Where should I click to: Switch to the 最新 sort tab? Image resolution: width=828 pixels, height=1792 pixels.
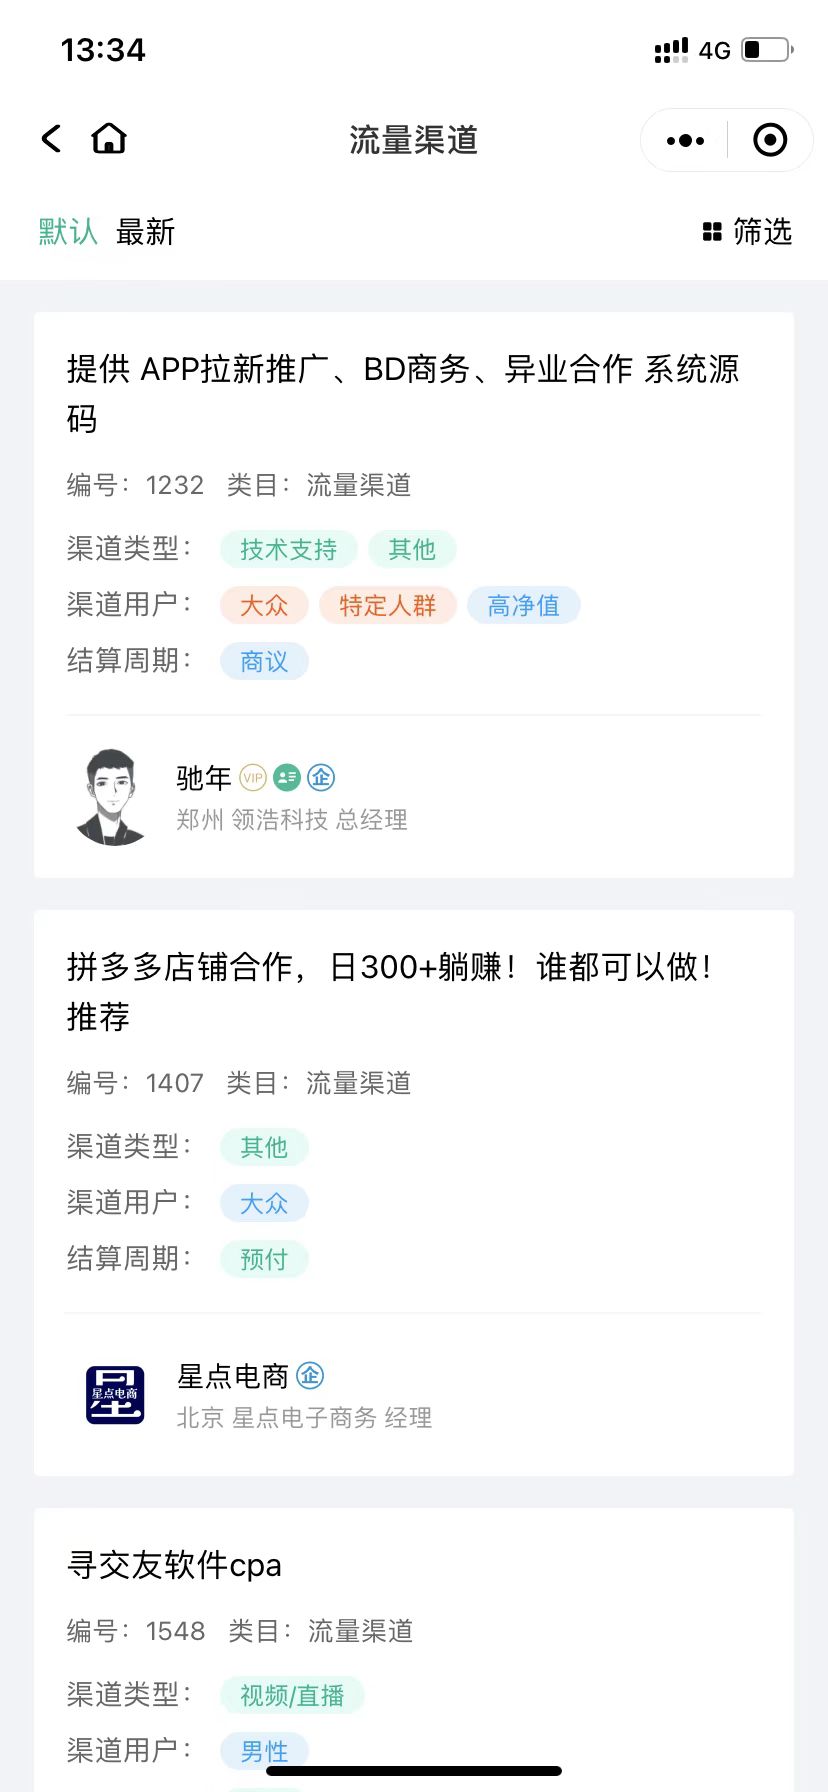tap(145, 232)
